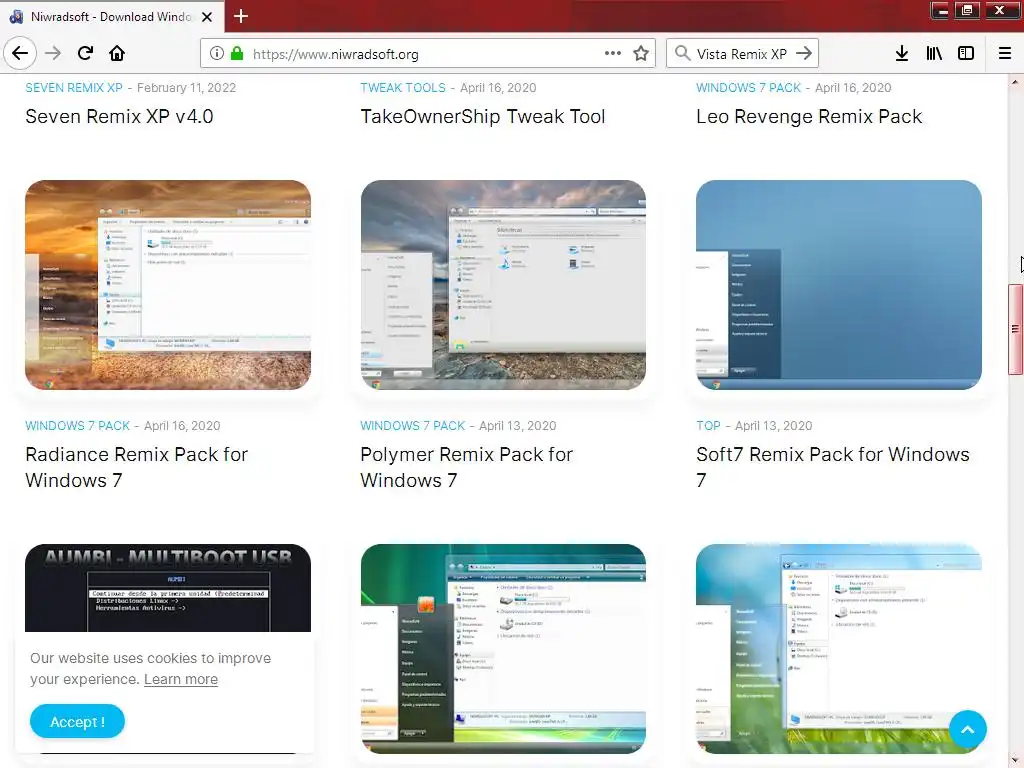Toggle the sidebar view
The image size is (1024, 768).
pos(966,54)
